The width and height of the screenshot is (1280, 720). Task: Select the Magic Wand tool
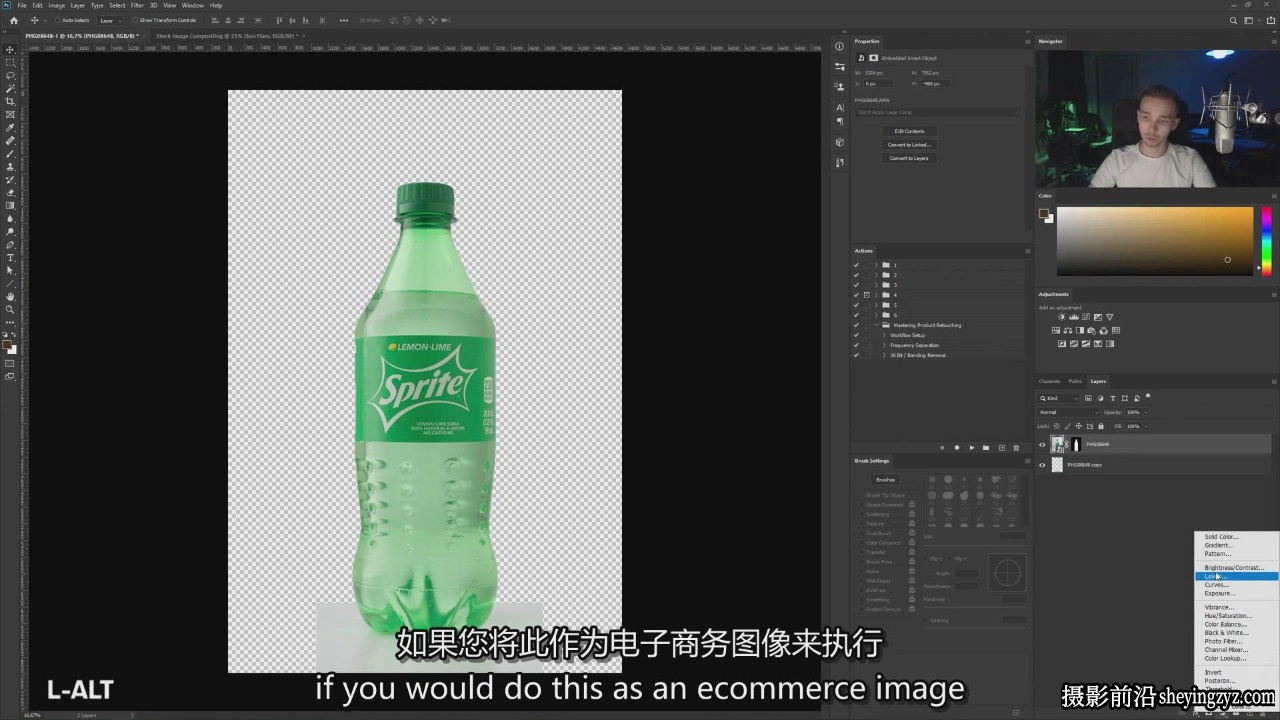pos(11,88)
